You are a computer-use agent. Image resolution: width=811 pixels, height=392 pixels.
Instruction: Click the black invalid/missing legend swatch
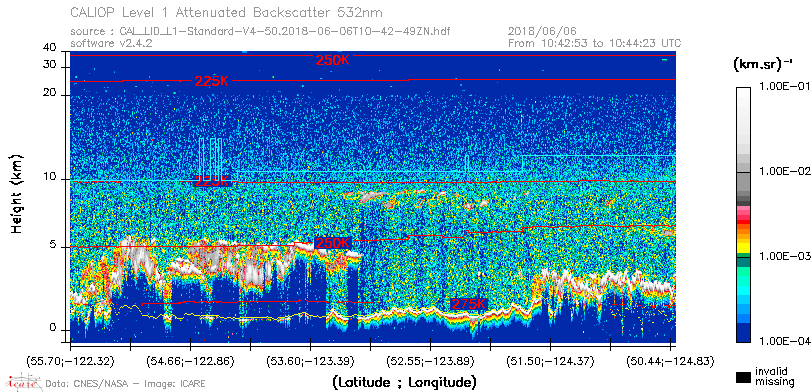pyautogui.click(x=743, y=377)
